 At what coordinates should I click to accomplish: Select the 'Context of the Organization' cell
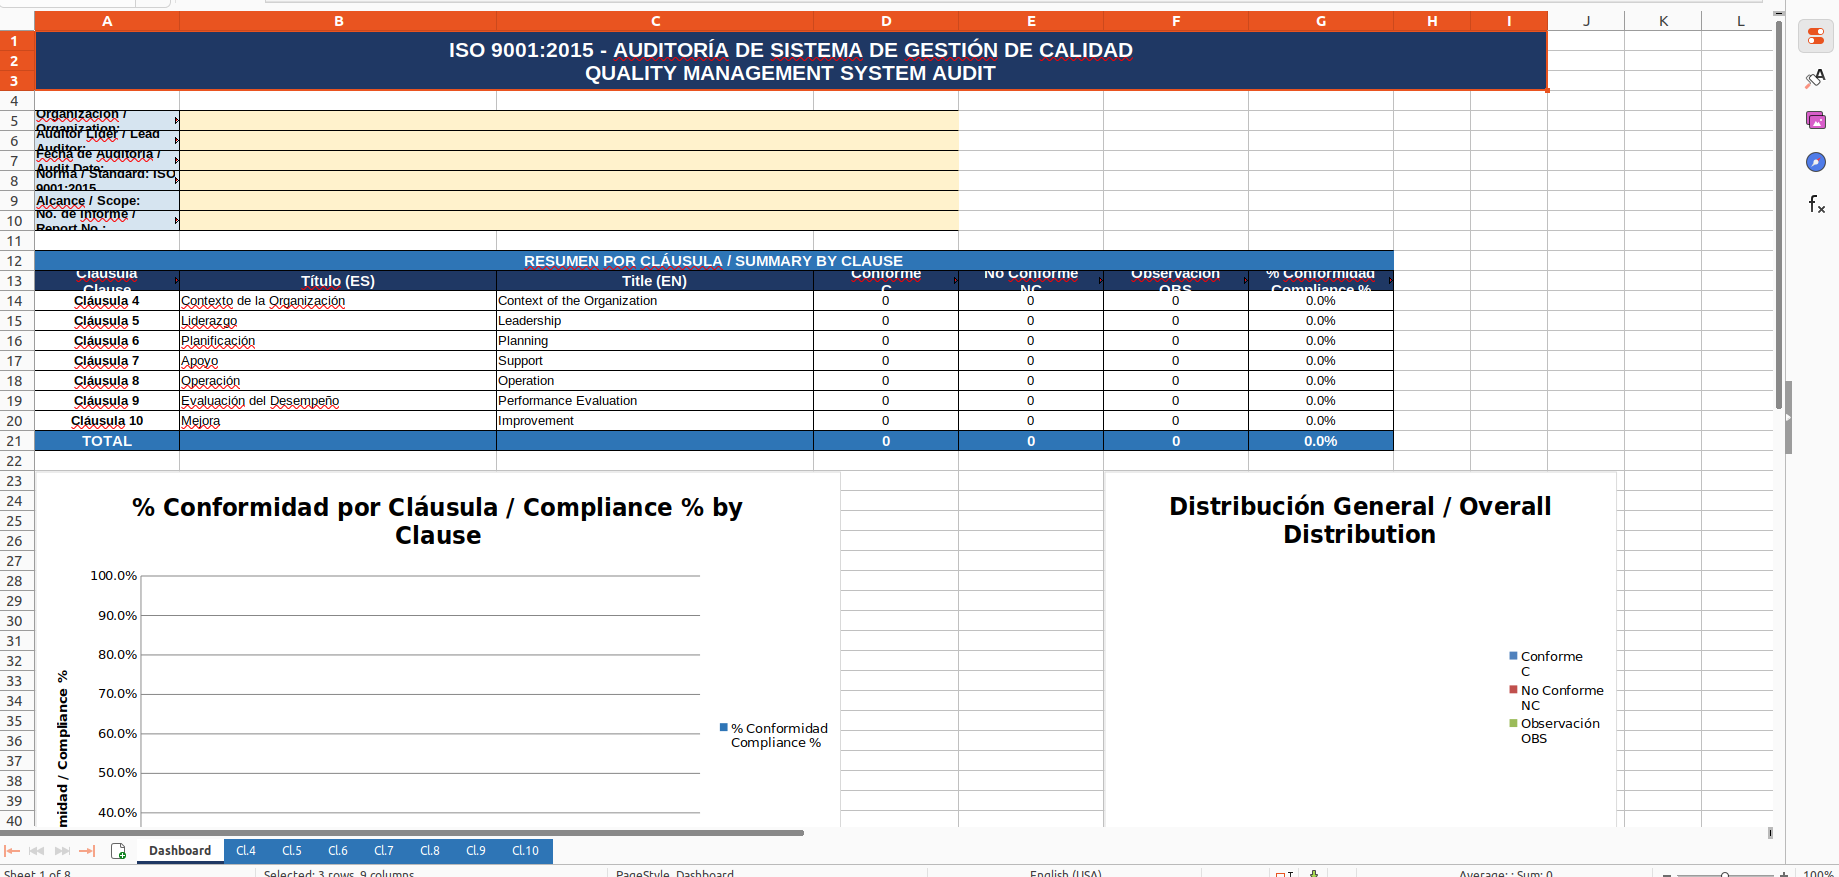pos(655,301)
